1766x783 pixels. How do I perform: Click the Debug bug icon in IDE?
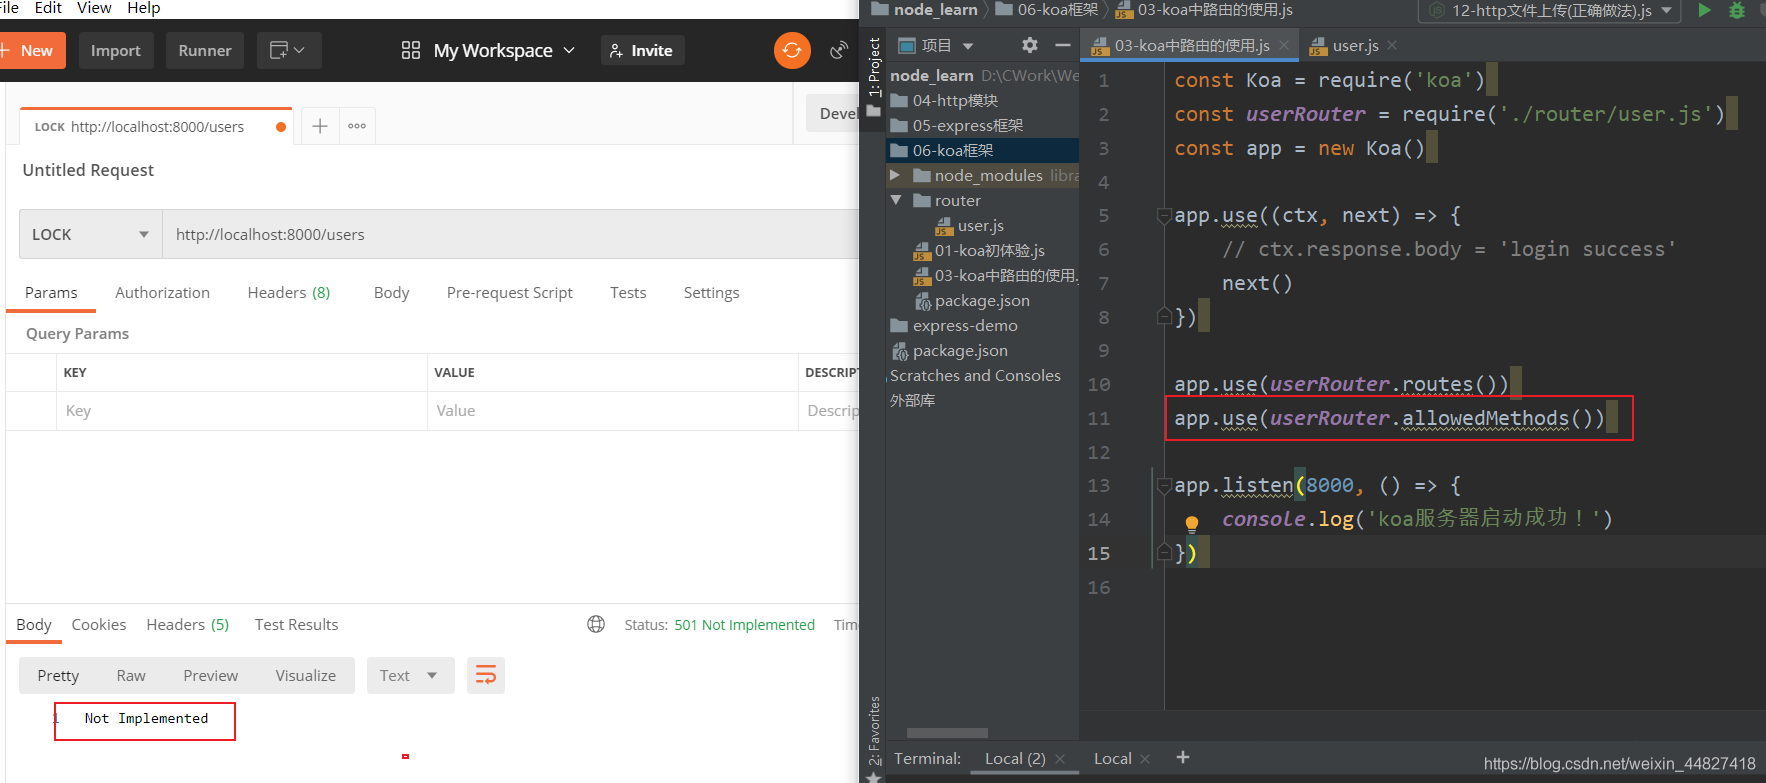[1737, 10]
